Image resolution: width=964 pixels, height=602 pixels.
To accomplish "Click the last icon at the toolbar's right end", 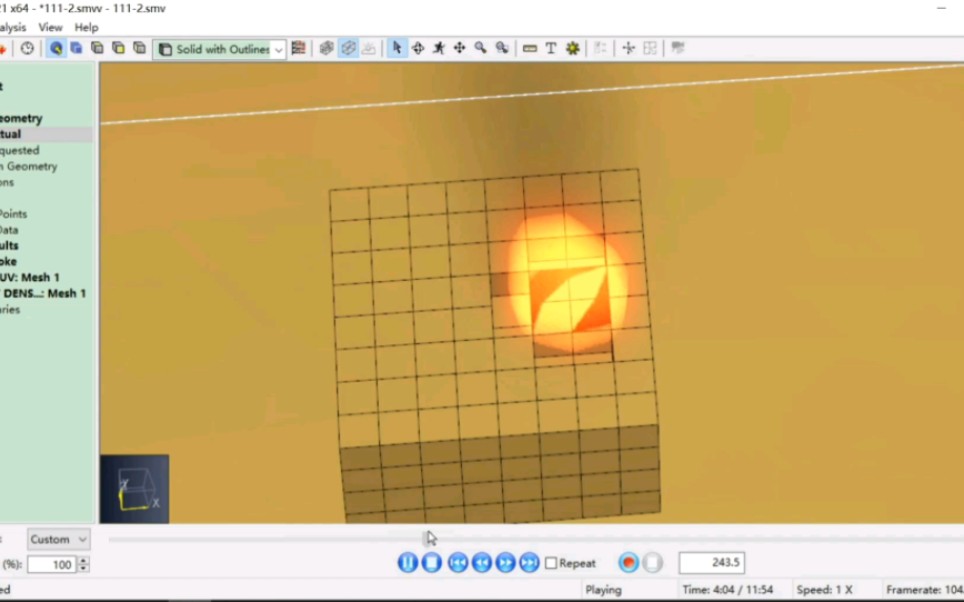I will click(x=678, y=48).
